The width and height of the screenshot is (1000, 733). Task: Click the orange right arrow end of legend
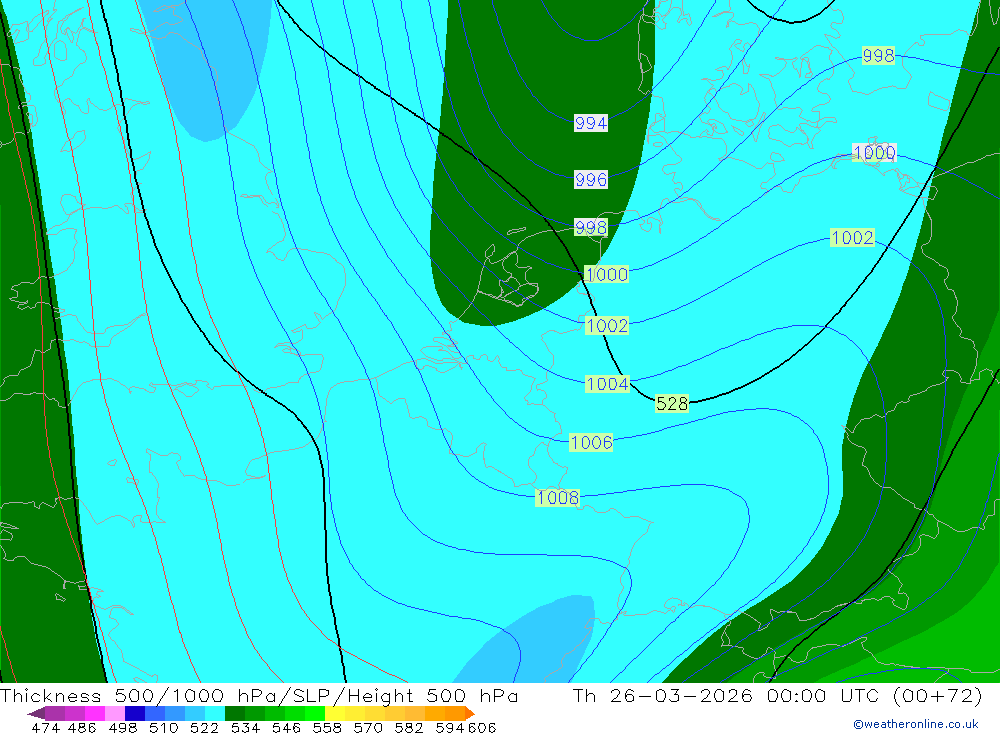point(470,713)
